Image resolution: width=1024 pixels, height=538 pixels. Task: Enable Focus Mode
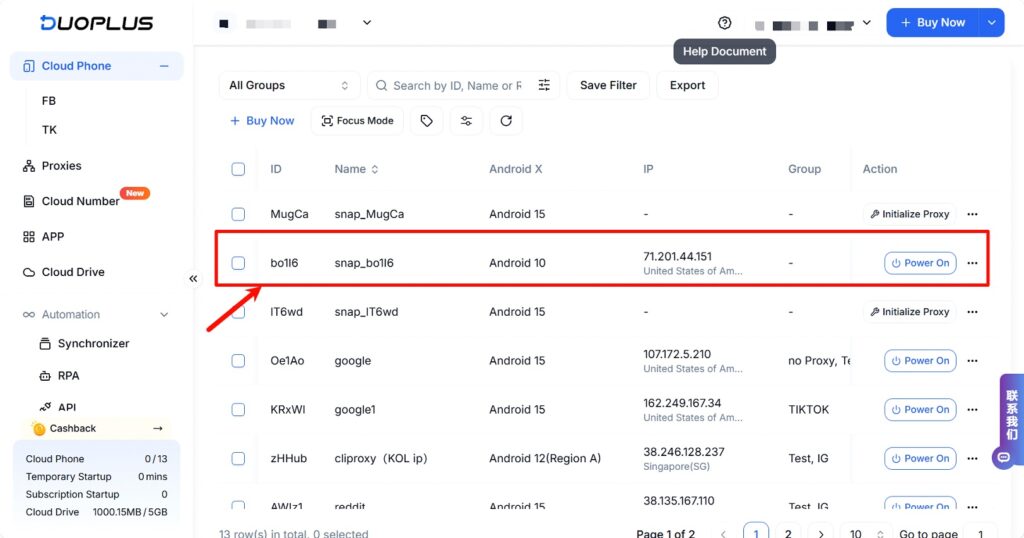coord(357,121)
